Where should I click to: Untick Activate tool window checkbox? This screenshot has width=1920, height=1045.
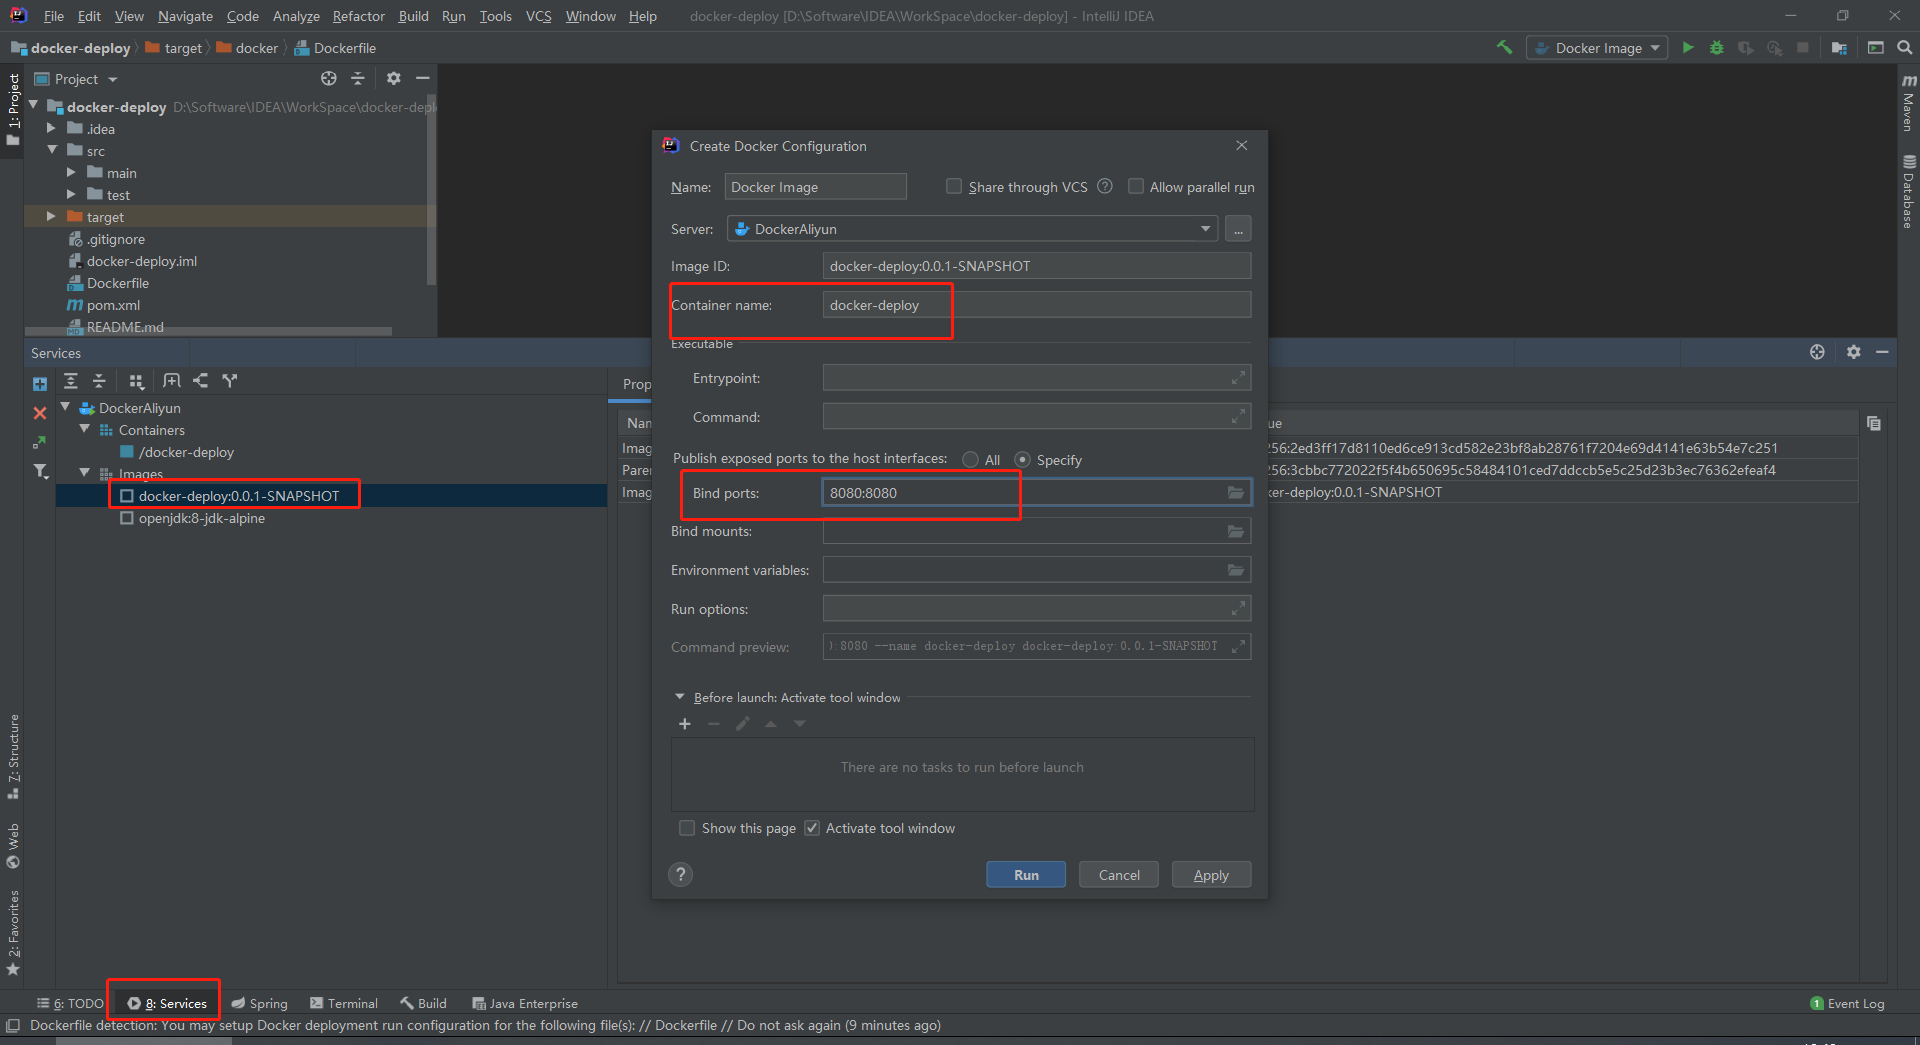tap(812, 828)
